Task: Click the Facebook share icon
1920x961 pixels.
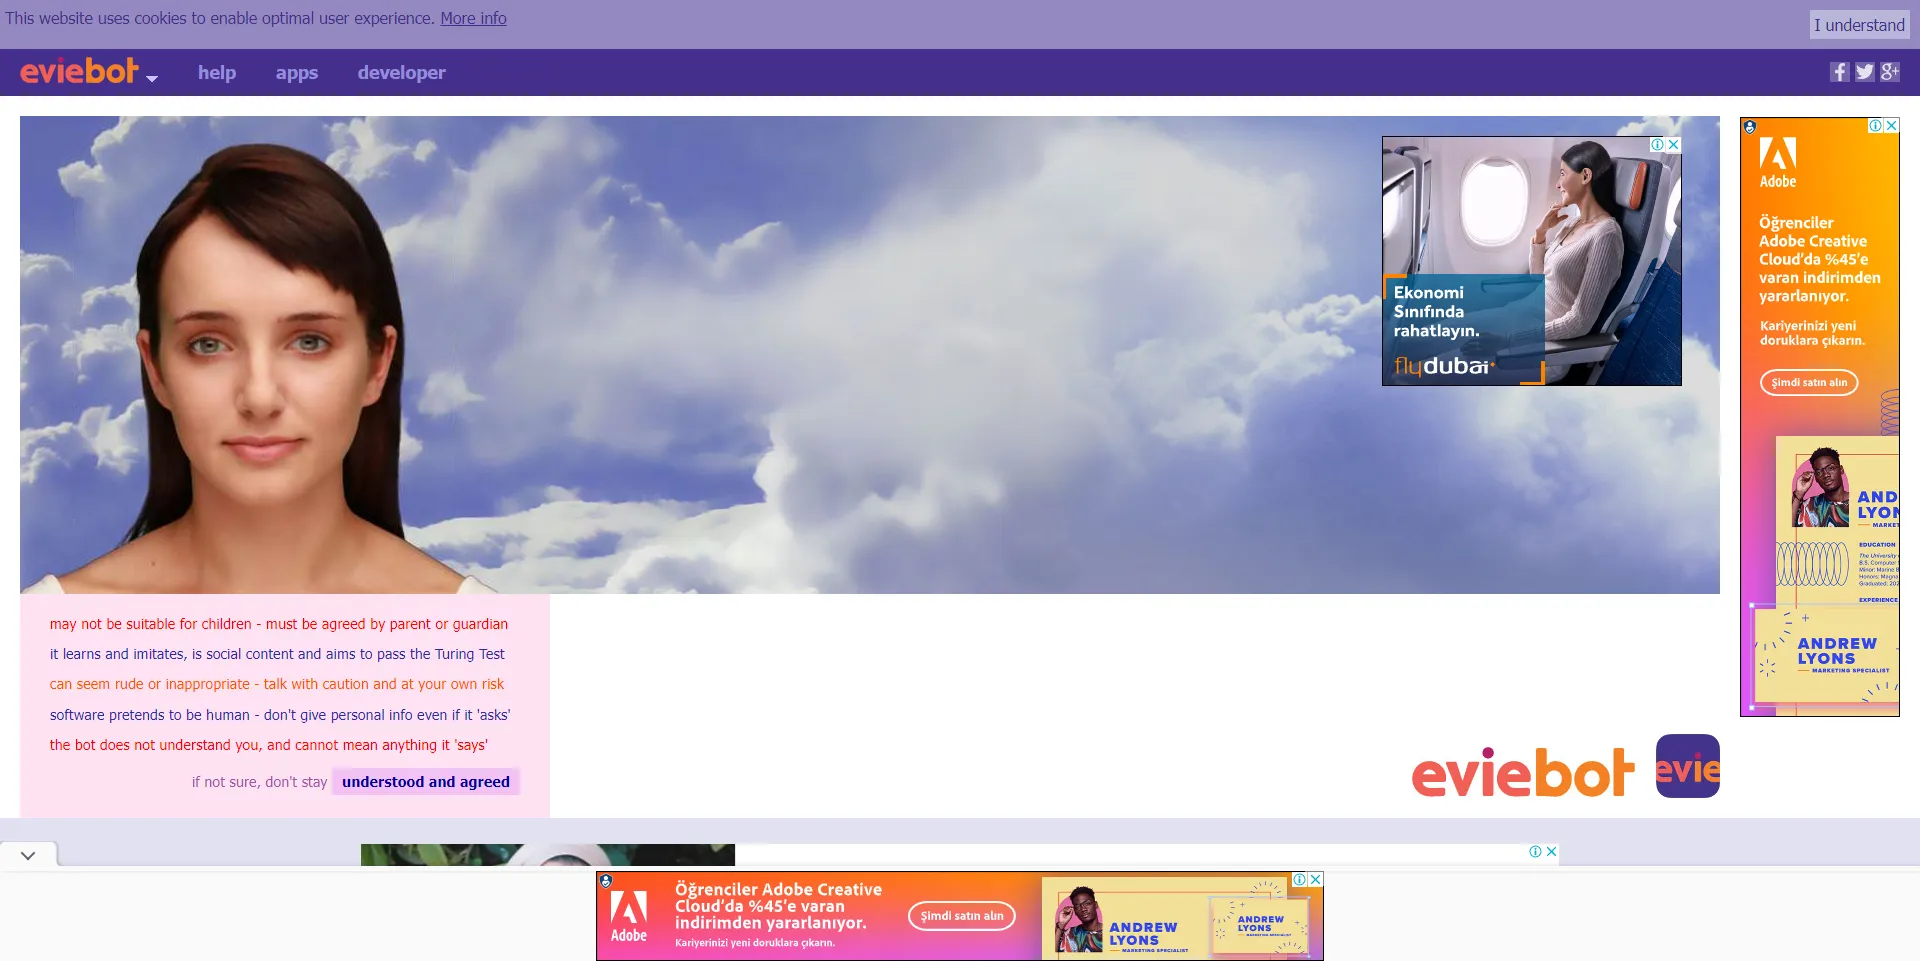Action: (x=1840, y=72)
